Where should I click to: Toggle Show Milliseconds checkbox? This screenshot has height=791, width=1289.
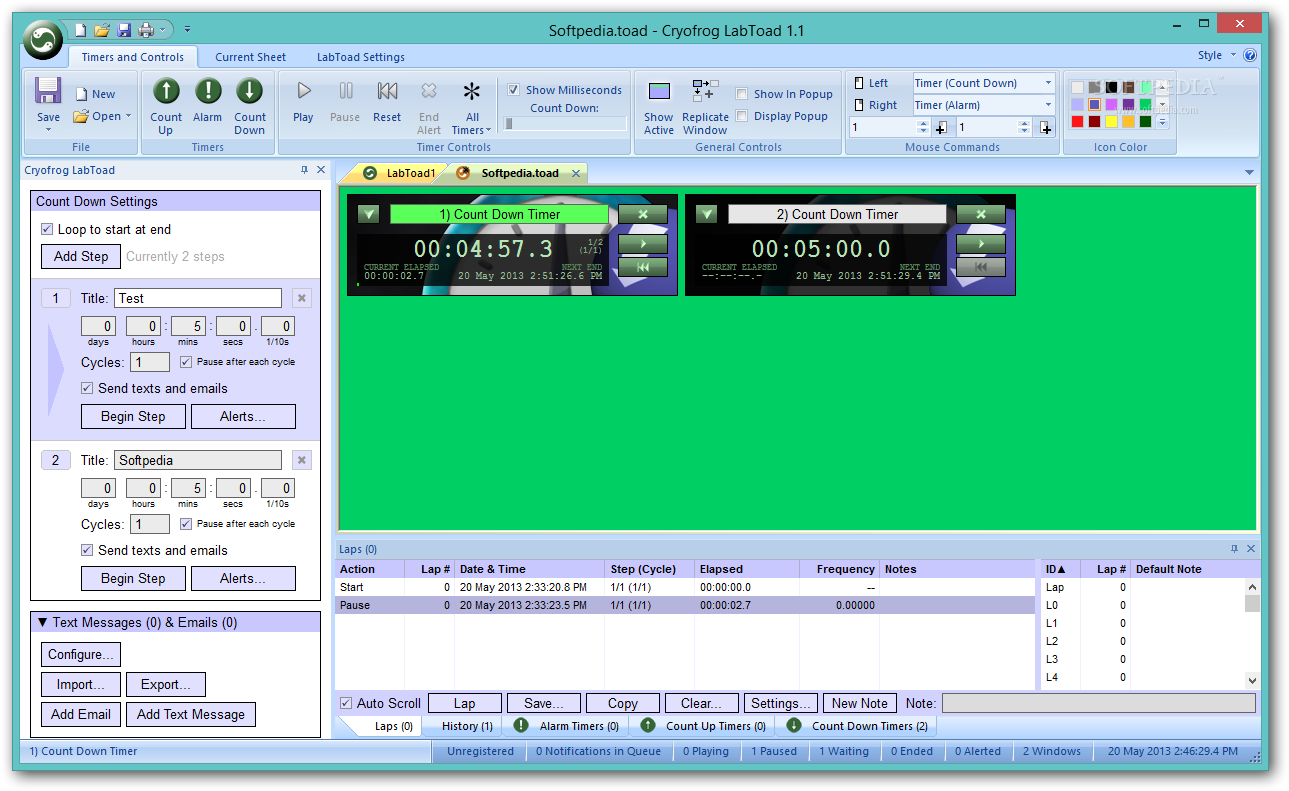(513, 90)
